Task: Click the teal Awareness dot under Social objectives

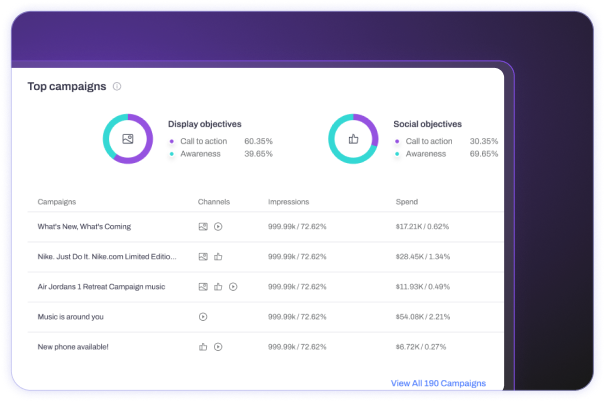Action: 398,154
